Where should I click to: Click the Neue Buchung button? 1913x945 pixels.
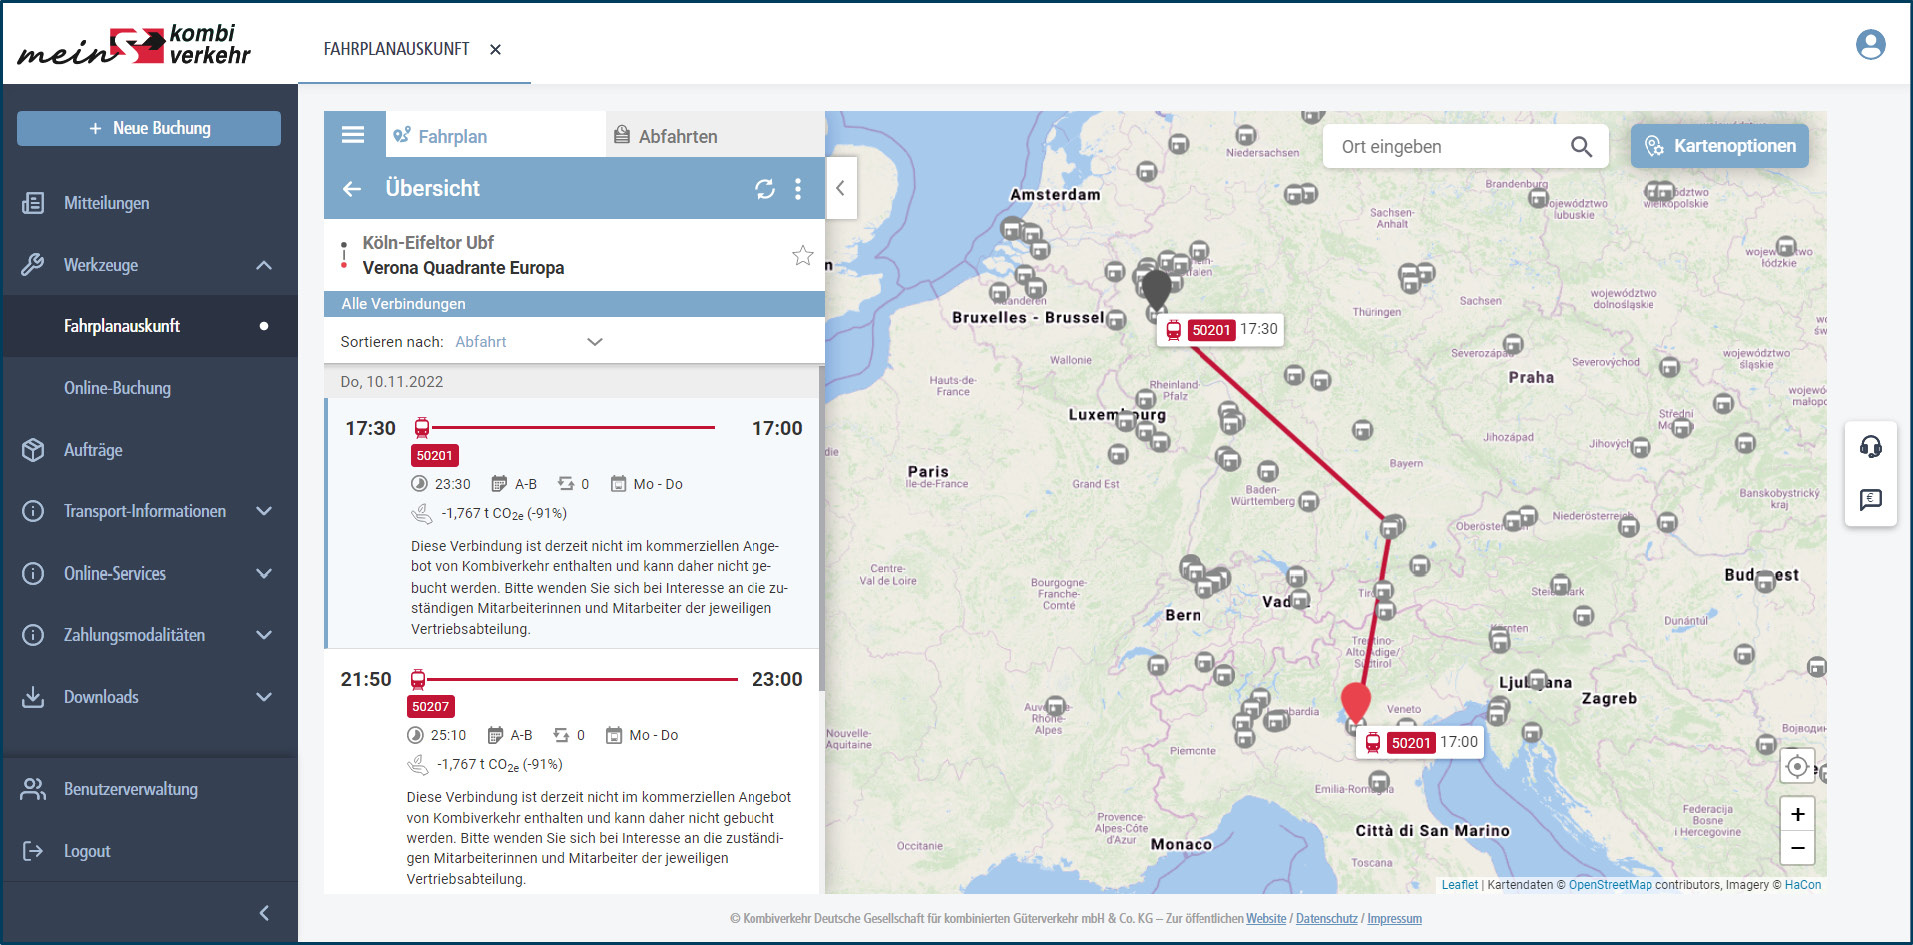click(149, 128)
